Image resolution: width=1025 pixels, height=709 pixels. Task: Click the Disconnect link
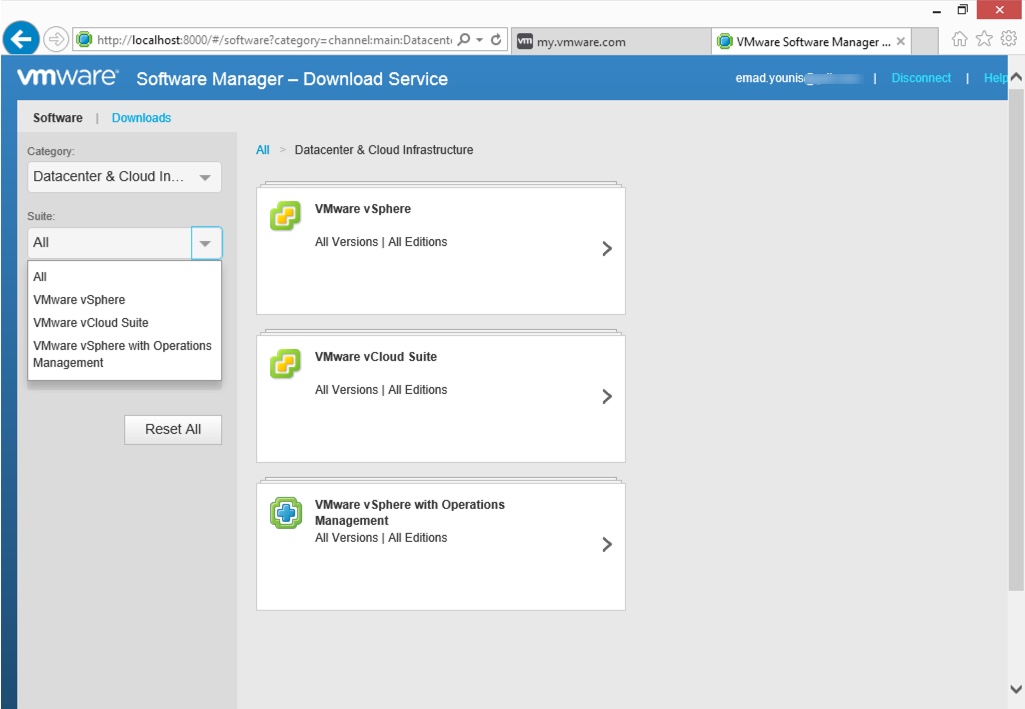pos(921,78)
